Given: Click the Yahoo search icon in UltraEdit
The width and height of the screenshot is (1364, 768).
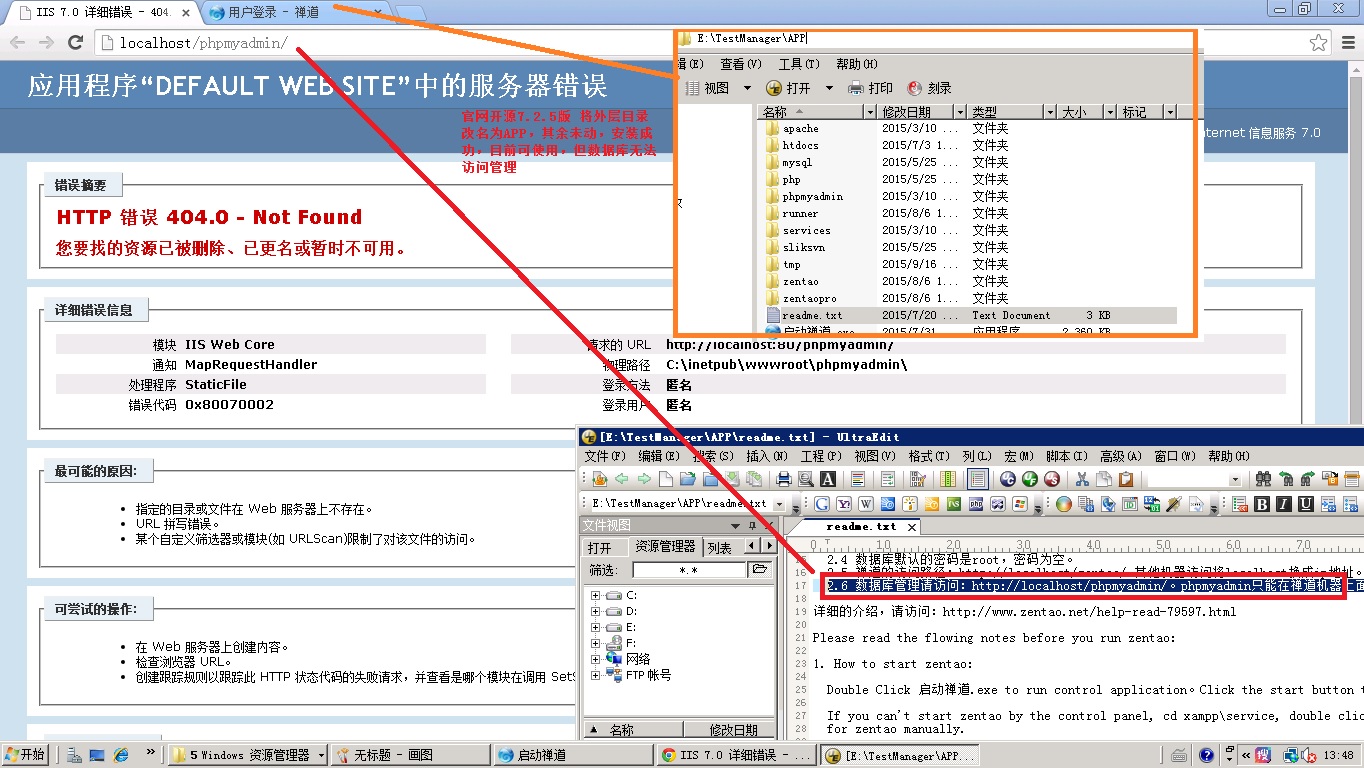Looking at the screenshot, I should coord(844,504).
